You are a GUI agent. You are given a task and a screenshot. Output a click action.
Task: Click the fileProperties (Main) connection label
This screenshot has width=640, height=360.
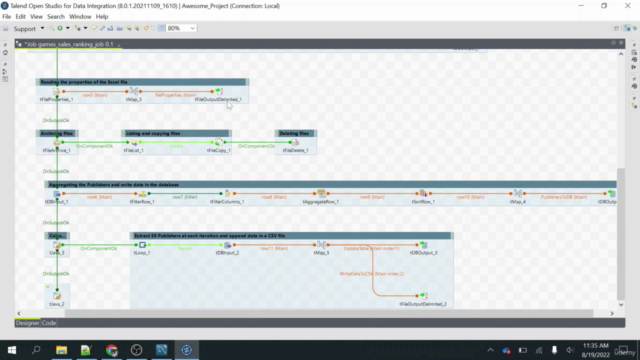click(176, 95)
